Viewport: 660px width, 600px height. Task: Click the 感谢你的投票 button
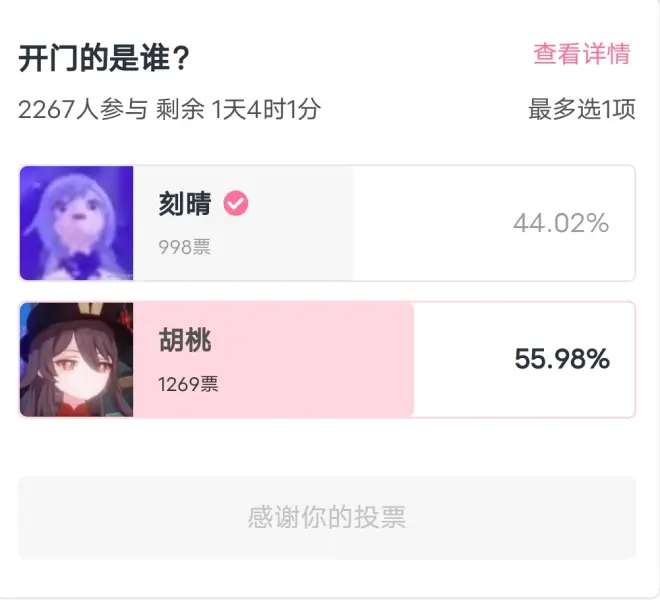click(x=327, y=518)
